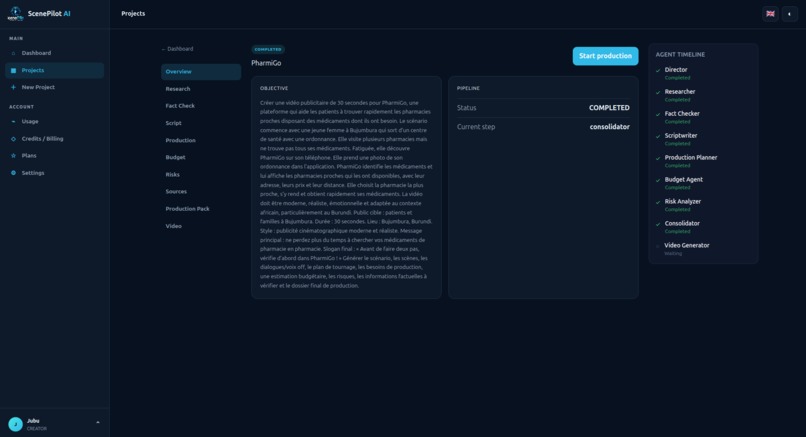This screenshot has width=806, height=437.
Task: Switch to the Sources tab
Action: point(201,192)
